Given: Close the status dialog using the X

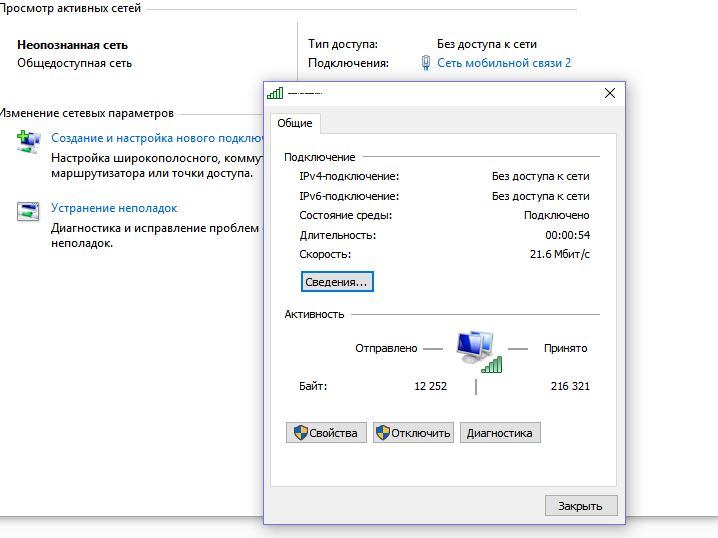Looking at the screenshot, I should (x=610, y=93).
